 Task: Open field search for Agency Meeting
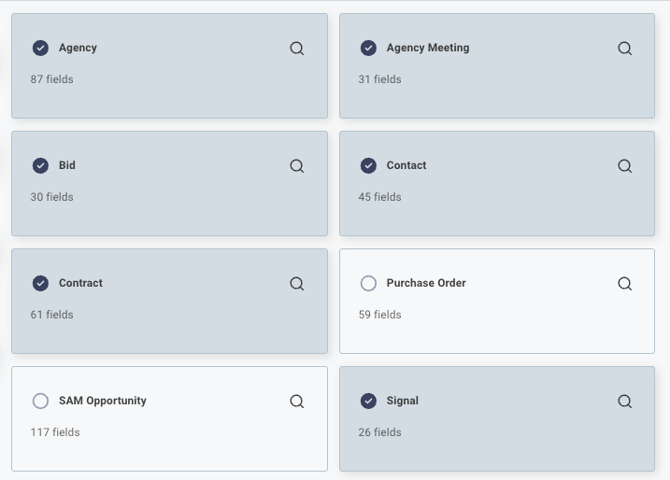pos(625,48)
